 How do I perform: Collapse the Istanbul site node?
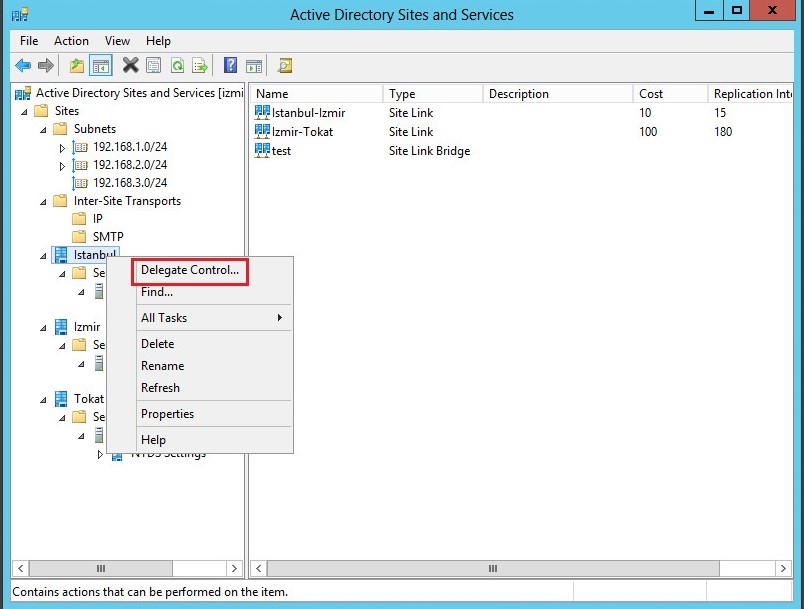(43, 256)
